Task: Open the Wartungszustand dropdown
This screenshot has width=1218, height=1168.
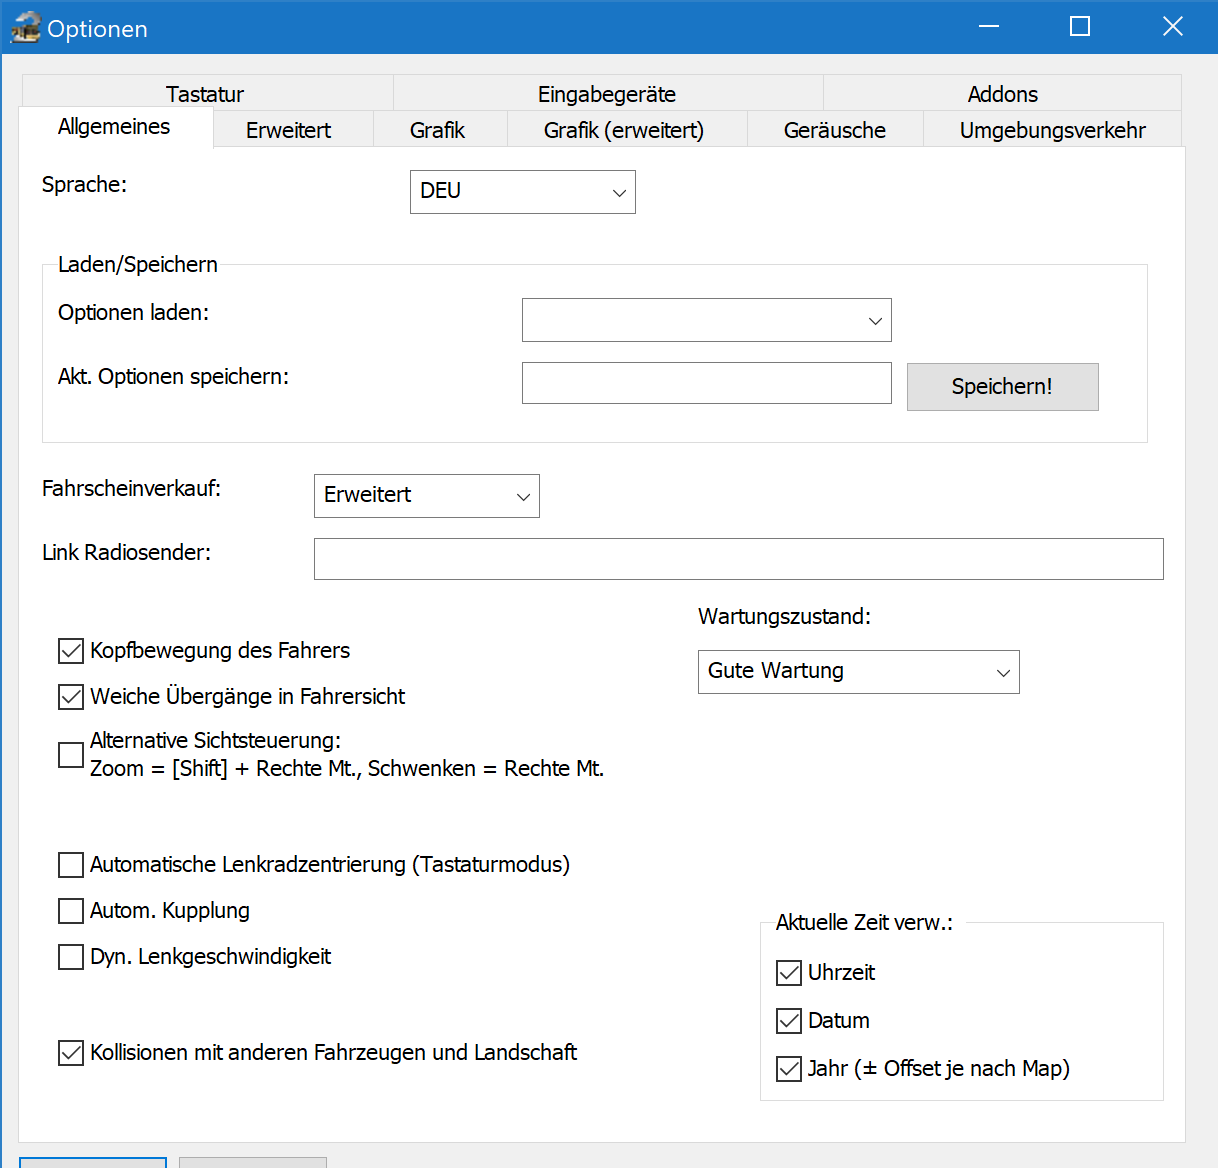Action: click(x=858, y=672)
